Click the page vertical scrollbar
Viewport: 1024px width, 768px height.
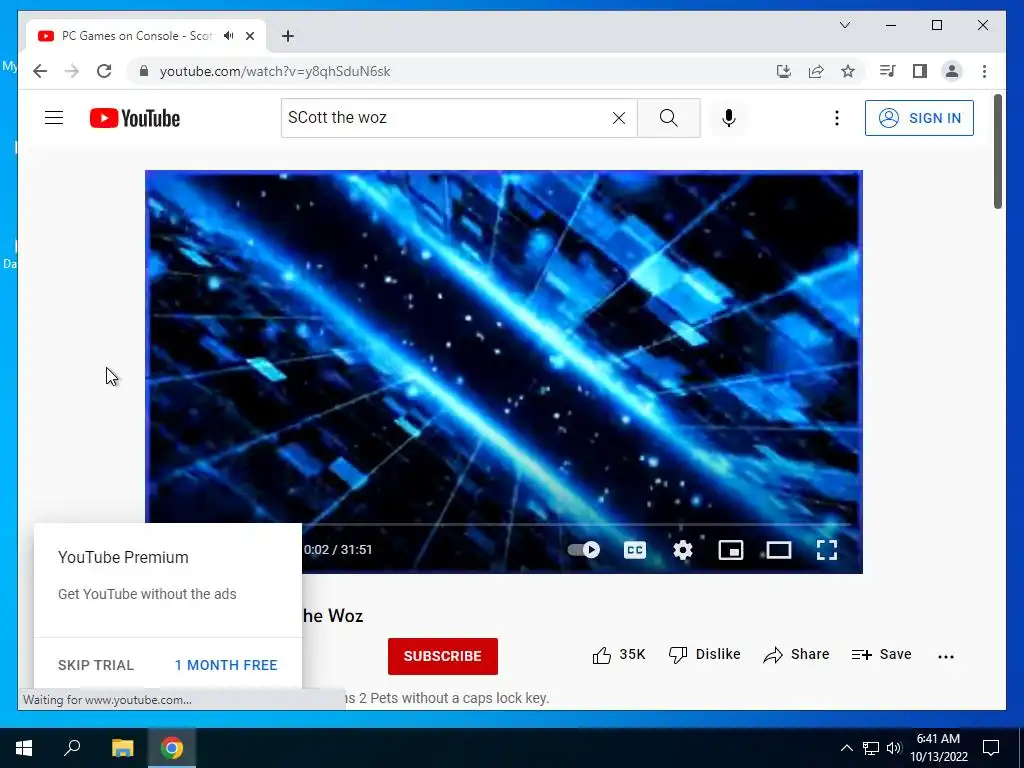click(x=998, y=152)
